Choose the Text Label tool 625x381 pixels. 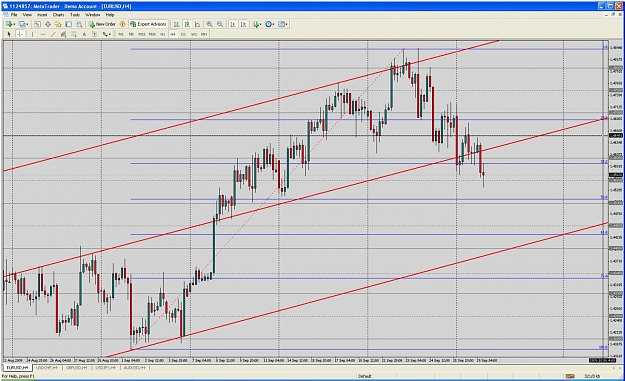(94, 34)
